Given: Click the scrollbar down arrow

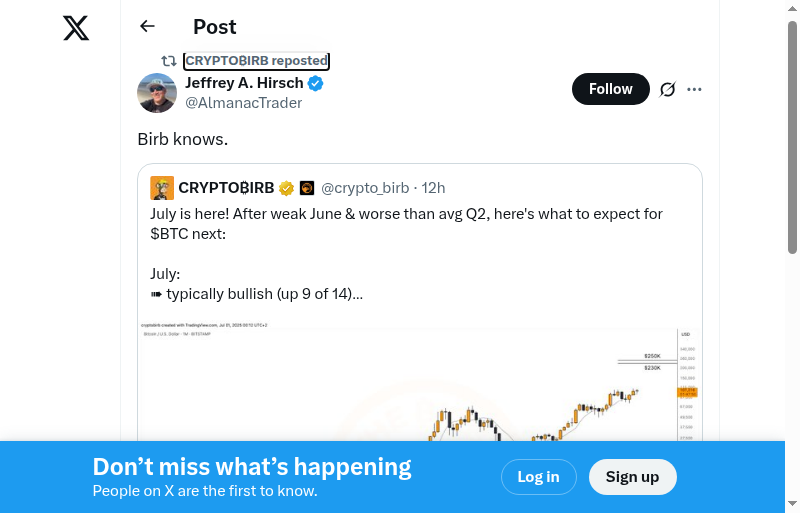Looking at the screenshot, I should (x=792, y=503).
